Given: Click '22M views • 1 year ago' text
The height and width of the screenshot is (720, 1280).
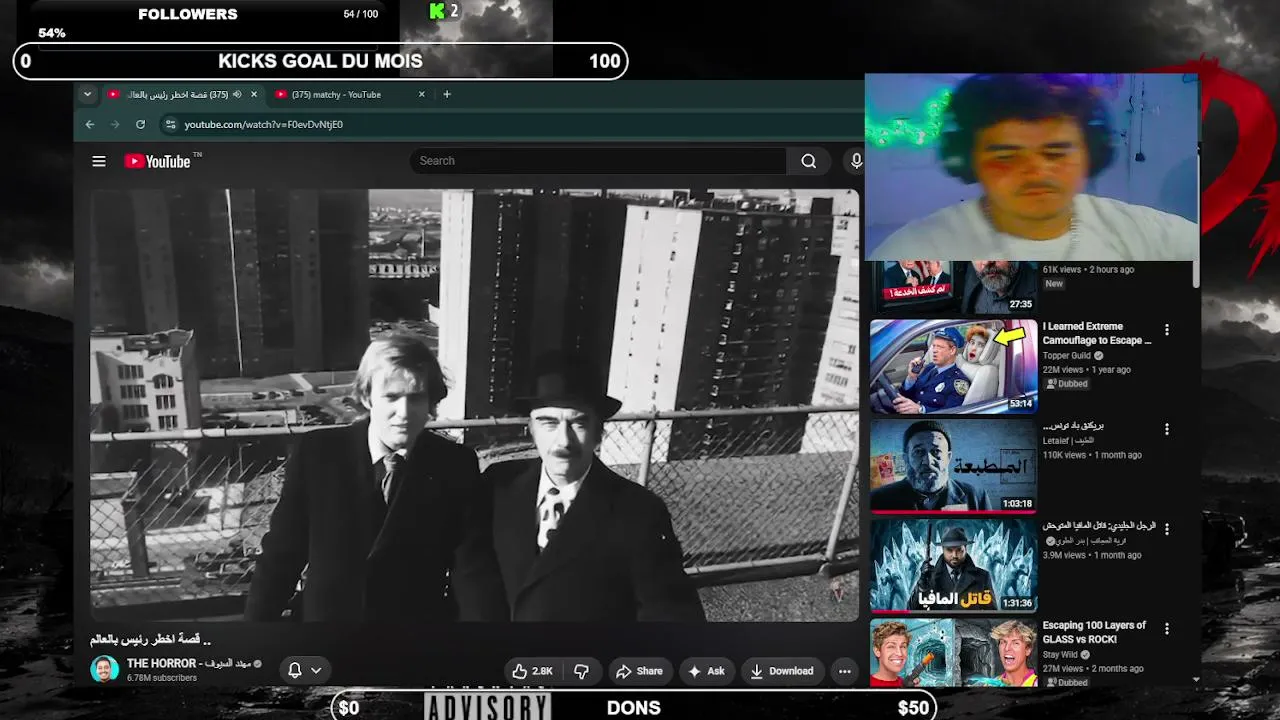Looking at the screenshot, I should [x=1087, y=369].
